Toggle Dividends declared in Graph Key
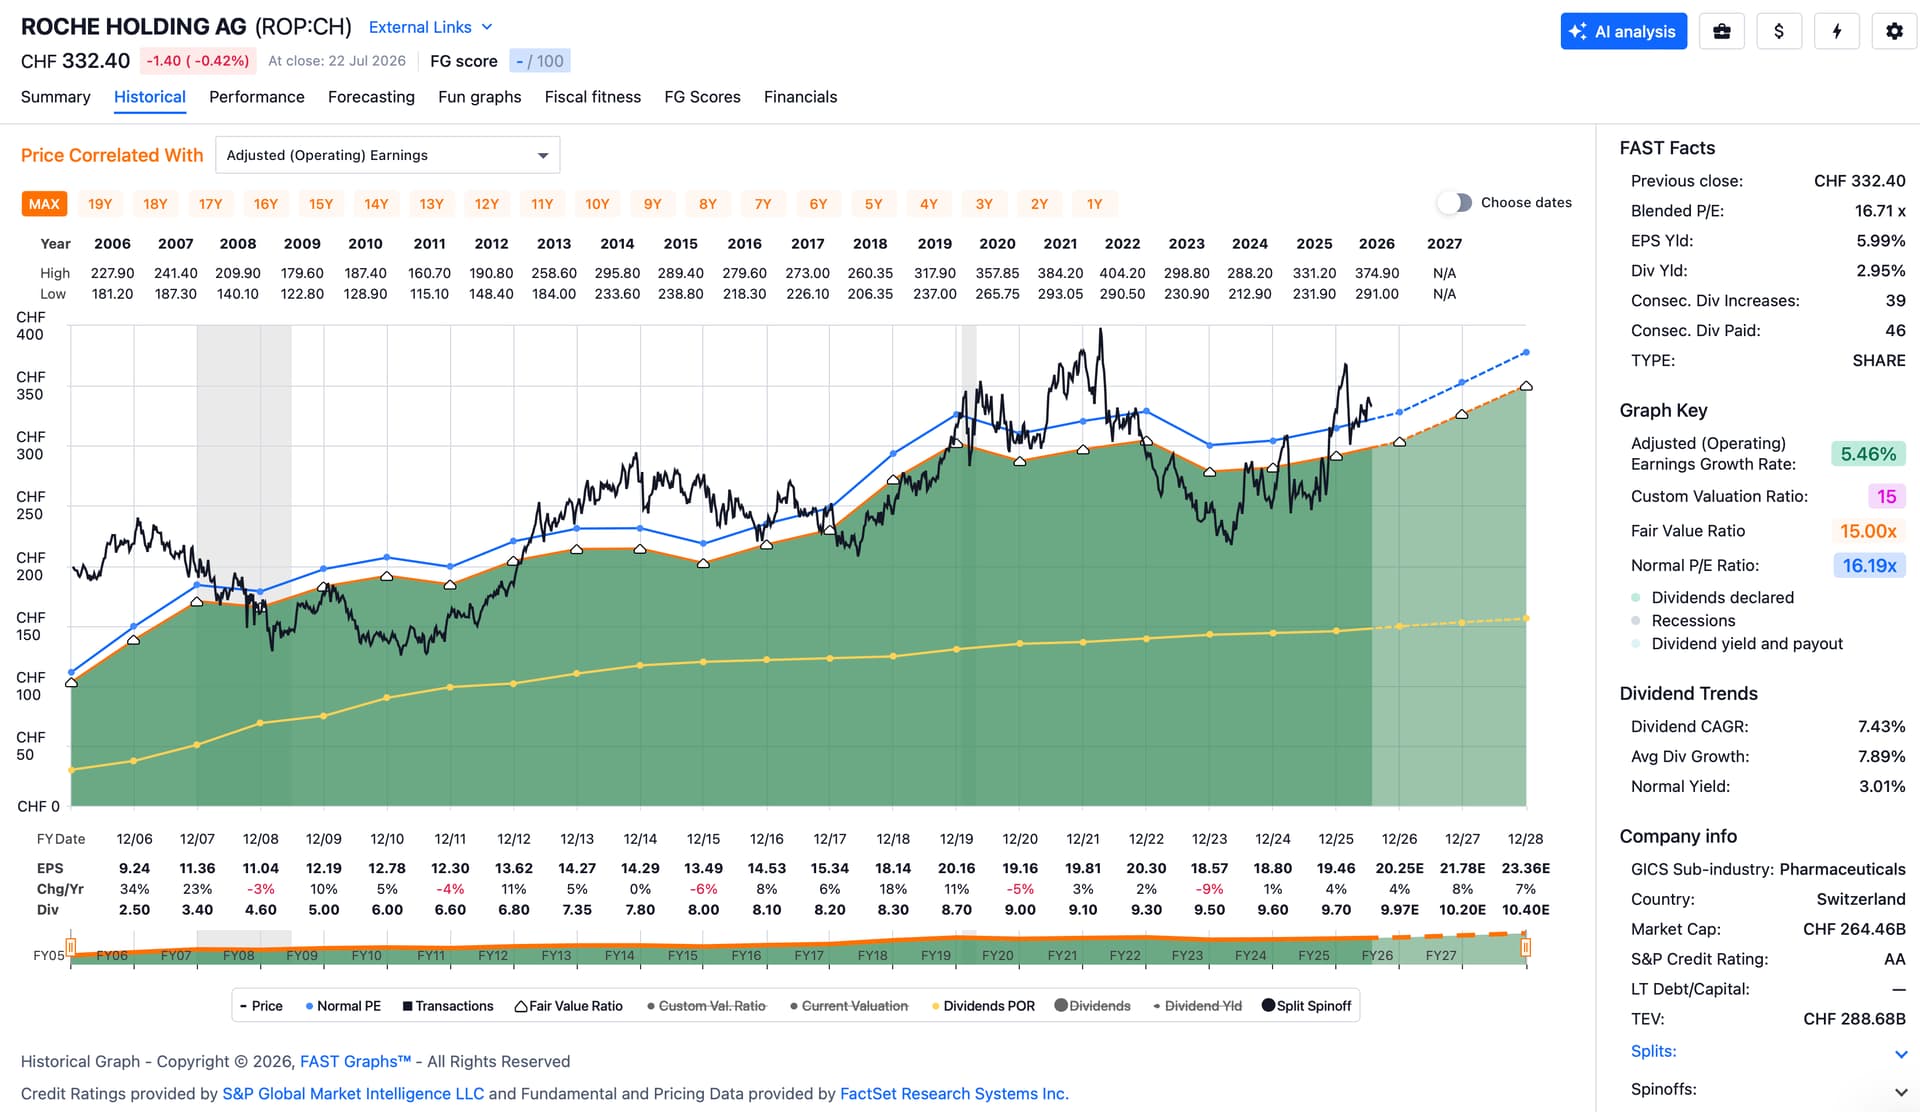1920x1112 pixels. click(x=1712, y=598)
